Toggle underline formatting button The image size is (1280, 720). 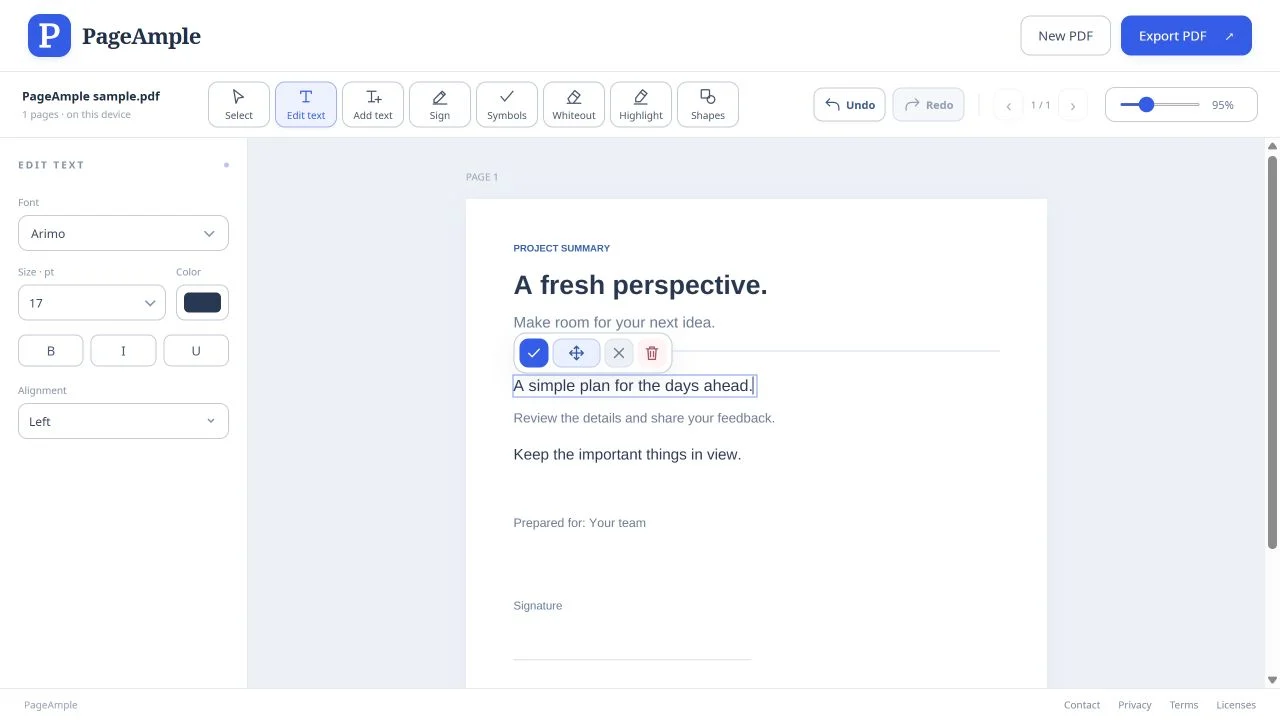196,351
